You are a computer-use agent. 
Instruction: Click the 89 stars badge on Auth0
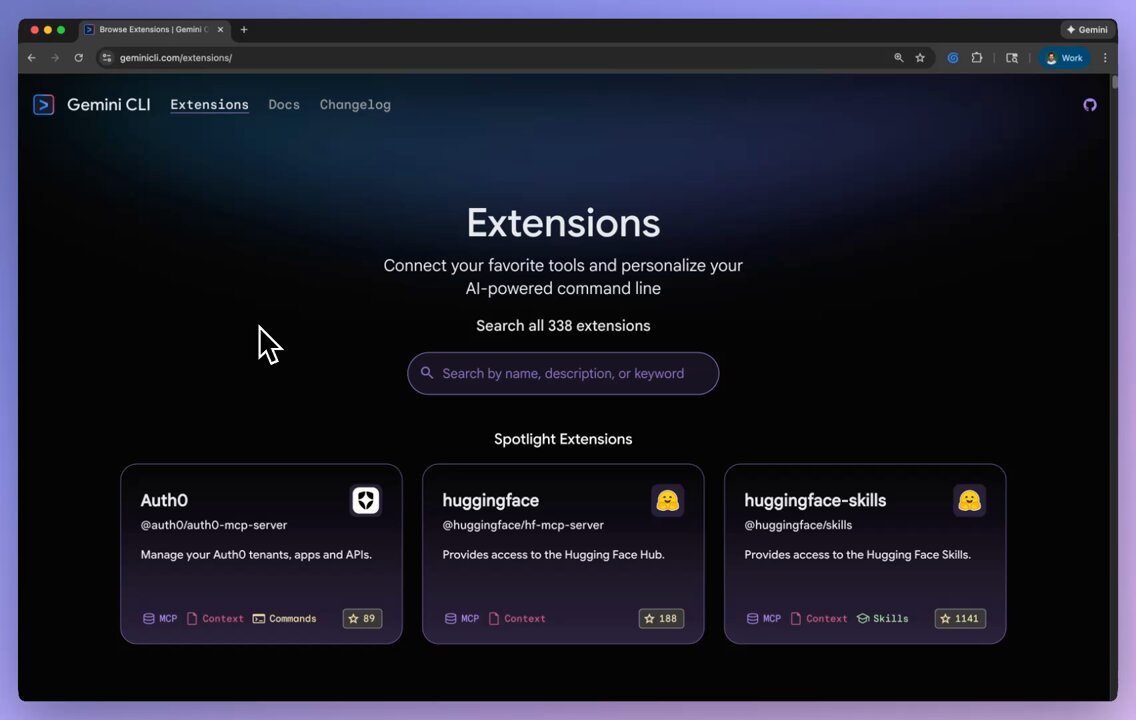pos(362,619)
